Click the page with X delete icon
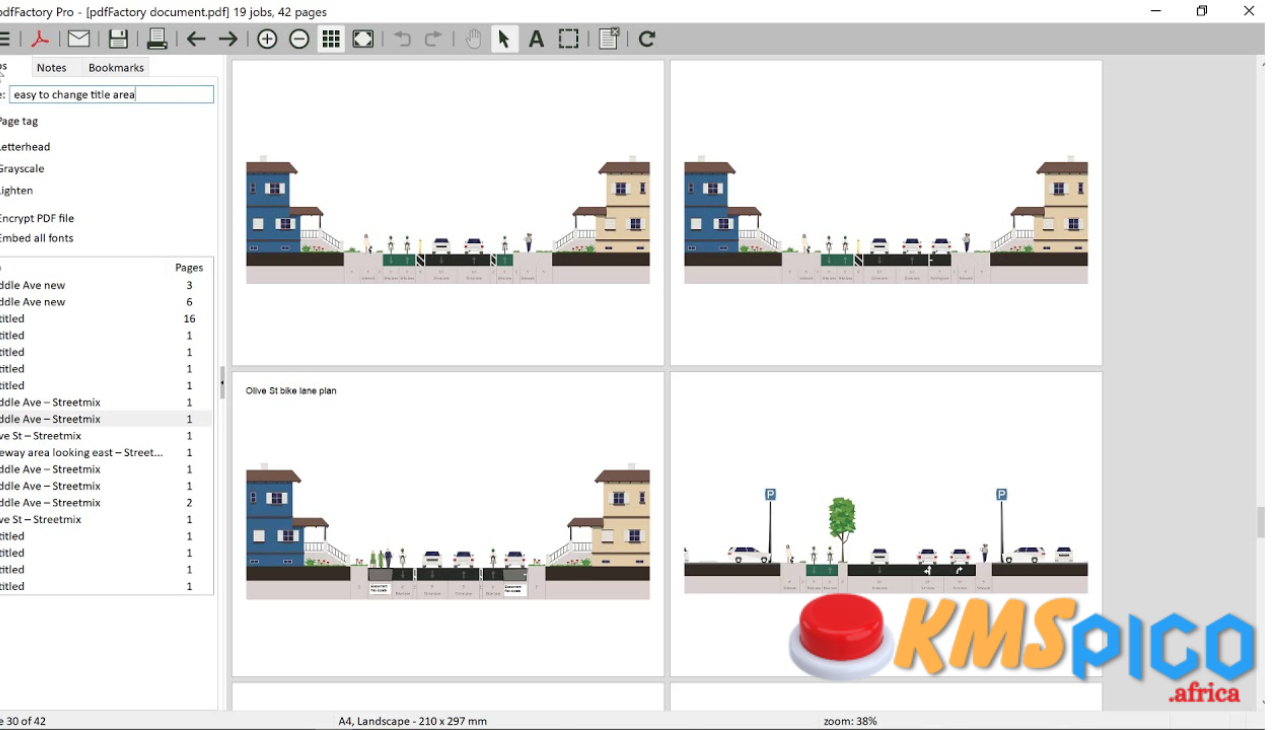1280x730 pixels. click(608, 39)
